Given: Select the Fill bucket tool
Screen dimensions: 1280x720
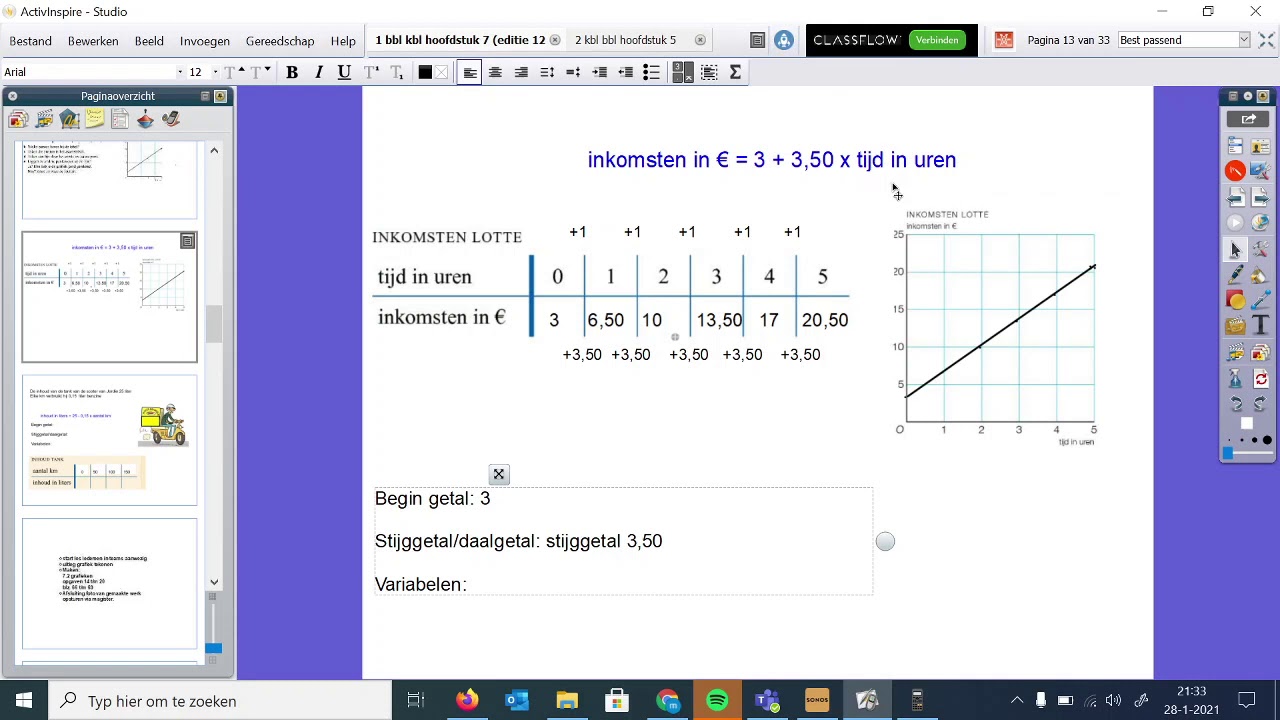Looking at the screenshot, I should coord(1260,275).
